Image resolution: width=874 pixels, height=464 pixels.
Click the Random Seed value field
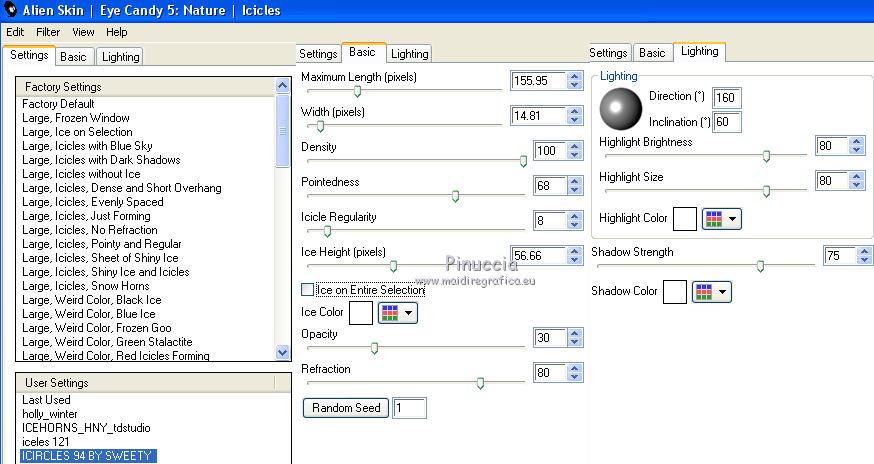pyautogui.click(x=410, y=408)
